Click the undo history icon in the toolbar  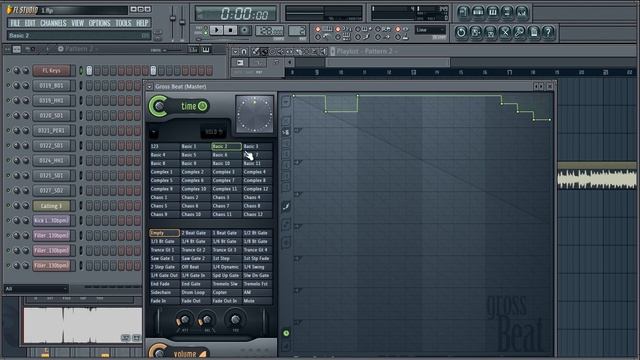(461, 32)
